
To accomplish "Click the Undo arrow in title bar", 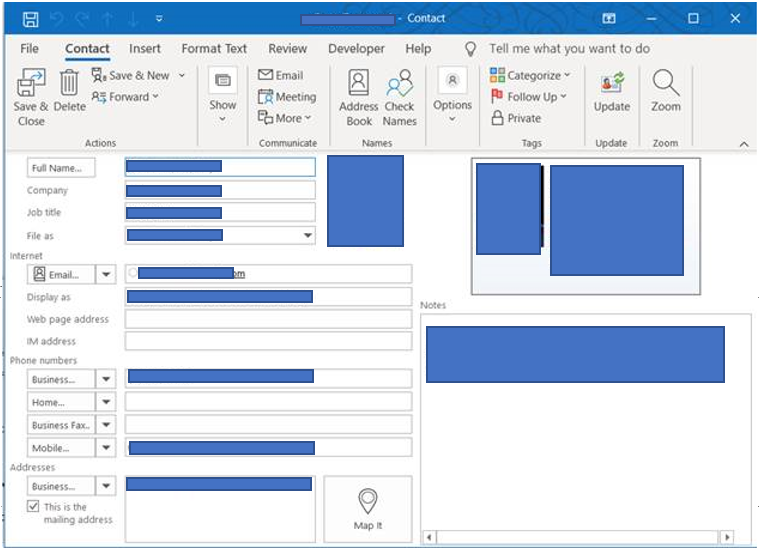I will pos(57,19).
